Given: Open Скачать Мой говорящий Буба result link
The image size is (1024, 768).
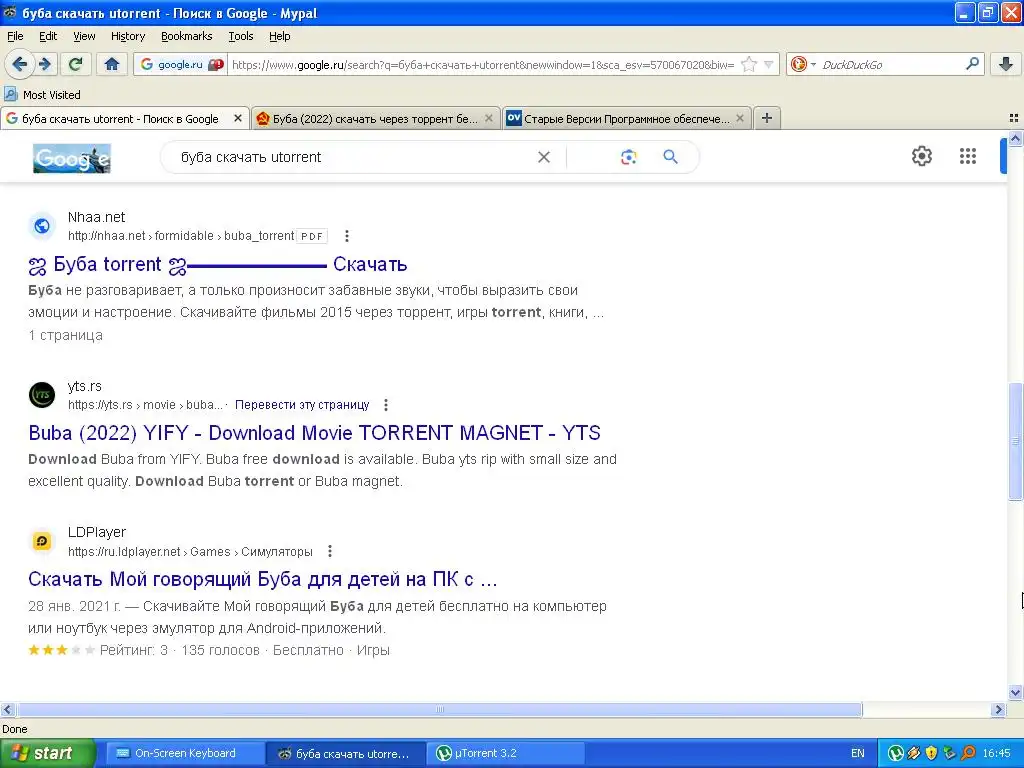Looking at the screenshot, I should click(x=263, y=579).
